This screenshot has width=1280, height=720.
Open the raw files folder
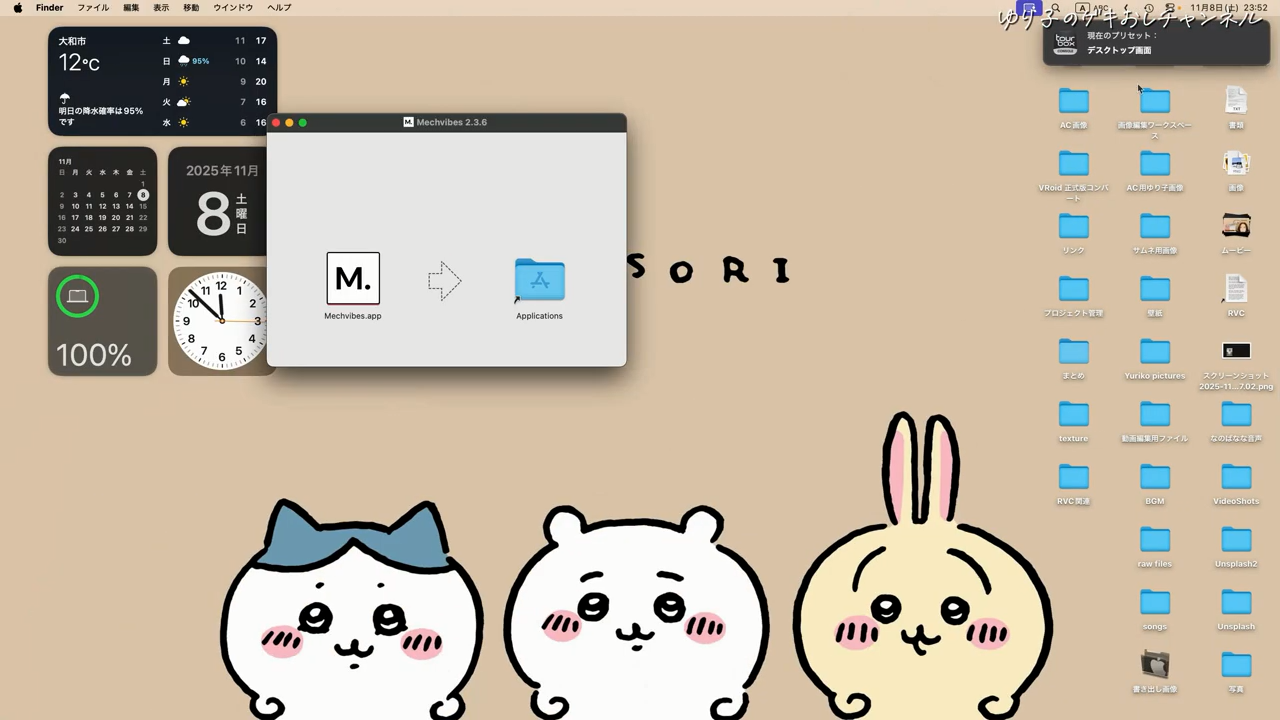click(1154, 541)
